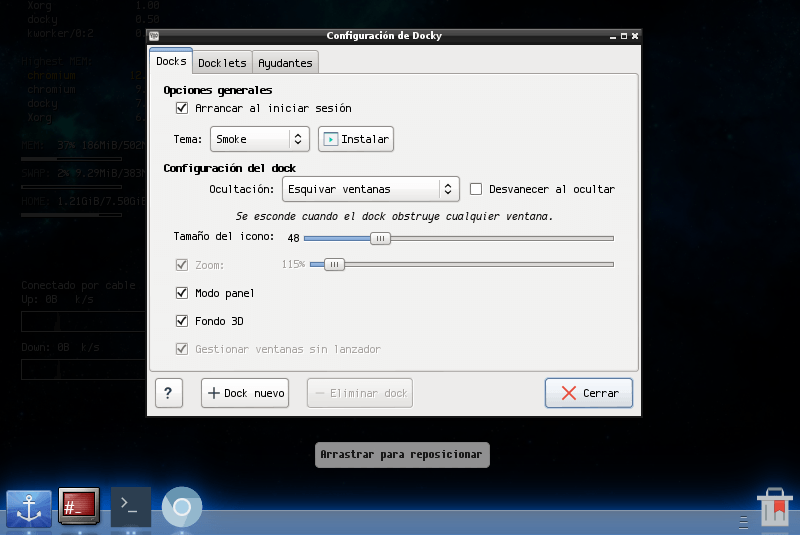800x535 pixels.
Task: Click the question mark help button
Action: 169,393
